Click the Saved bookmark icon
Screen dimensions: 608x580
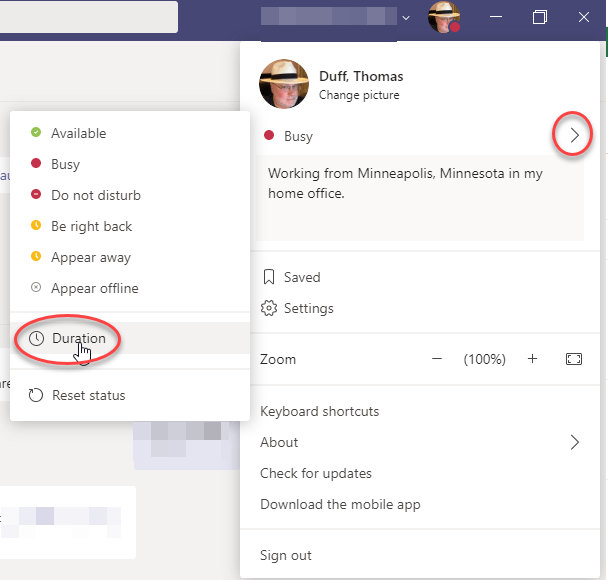point(268,277)
